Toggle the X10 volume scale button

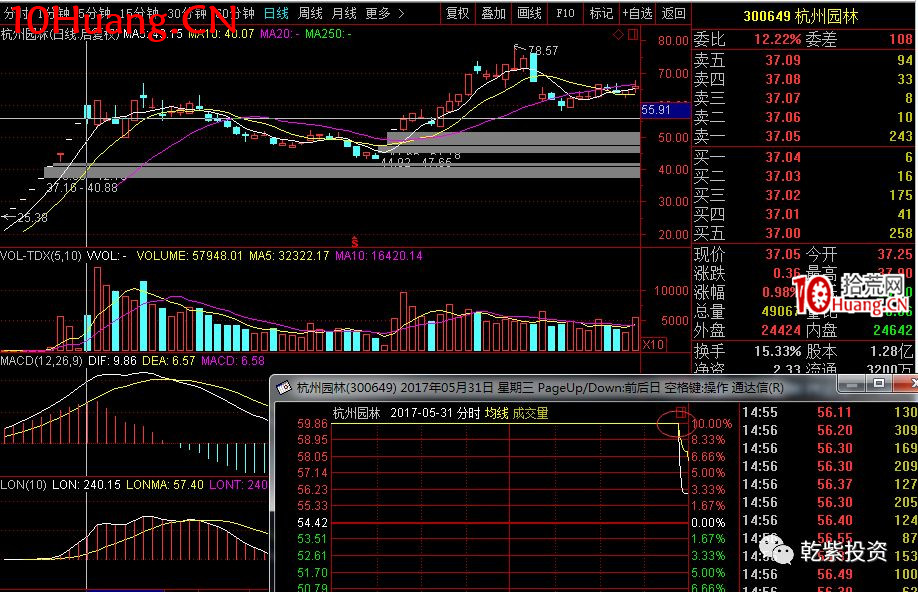[653, 344]
